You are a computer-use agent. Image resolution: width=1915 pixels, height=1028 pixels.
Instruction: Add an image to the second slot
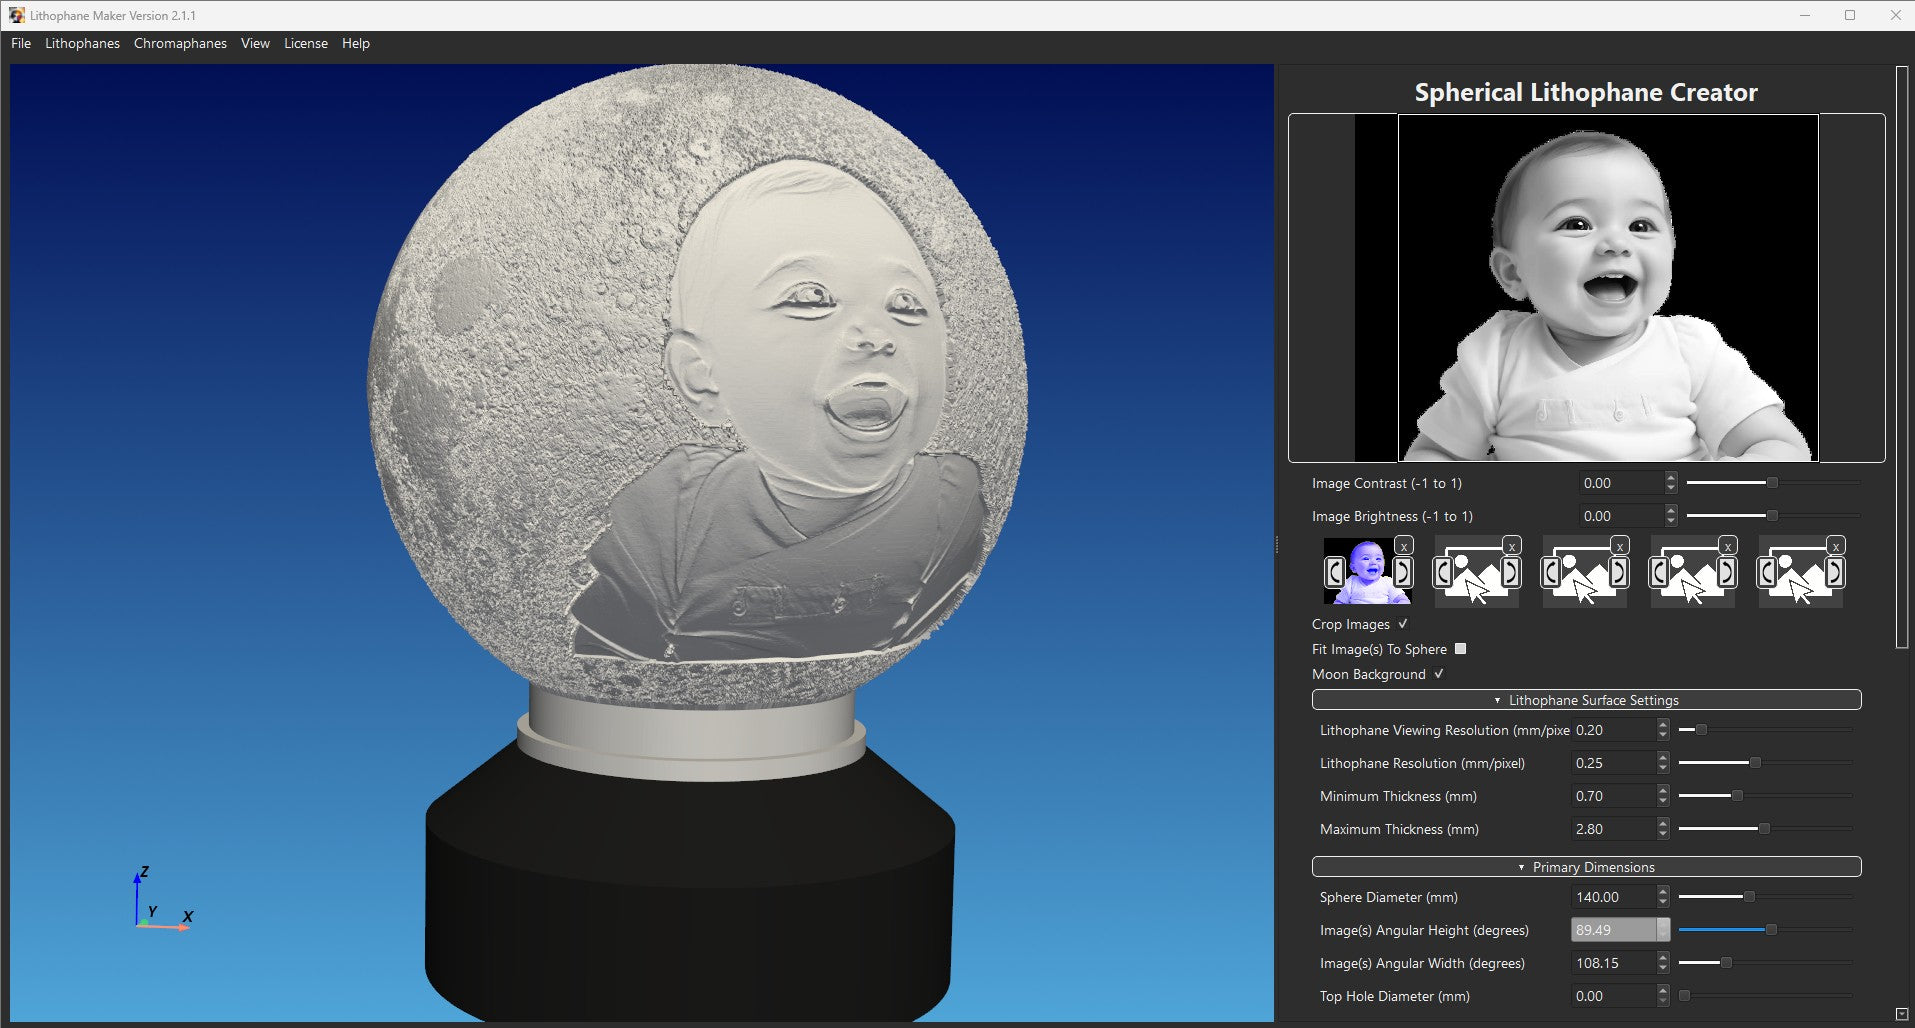point(1477,580)
